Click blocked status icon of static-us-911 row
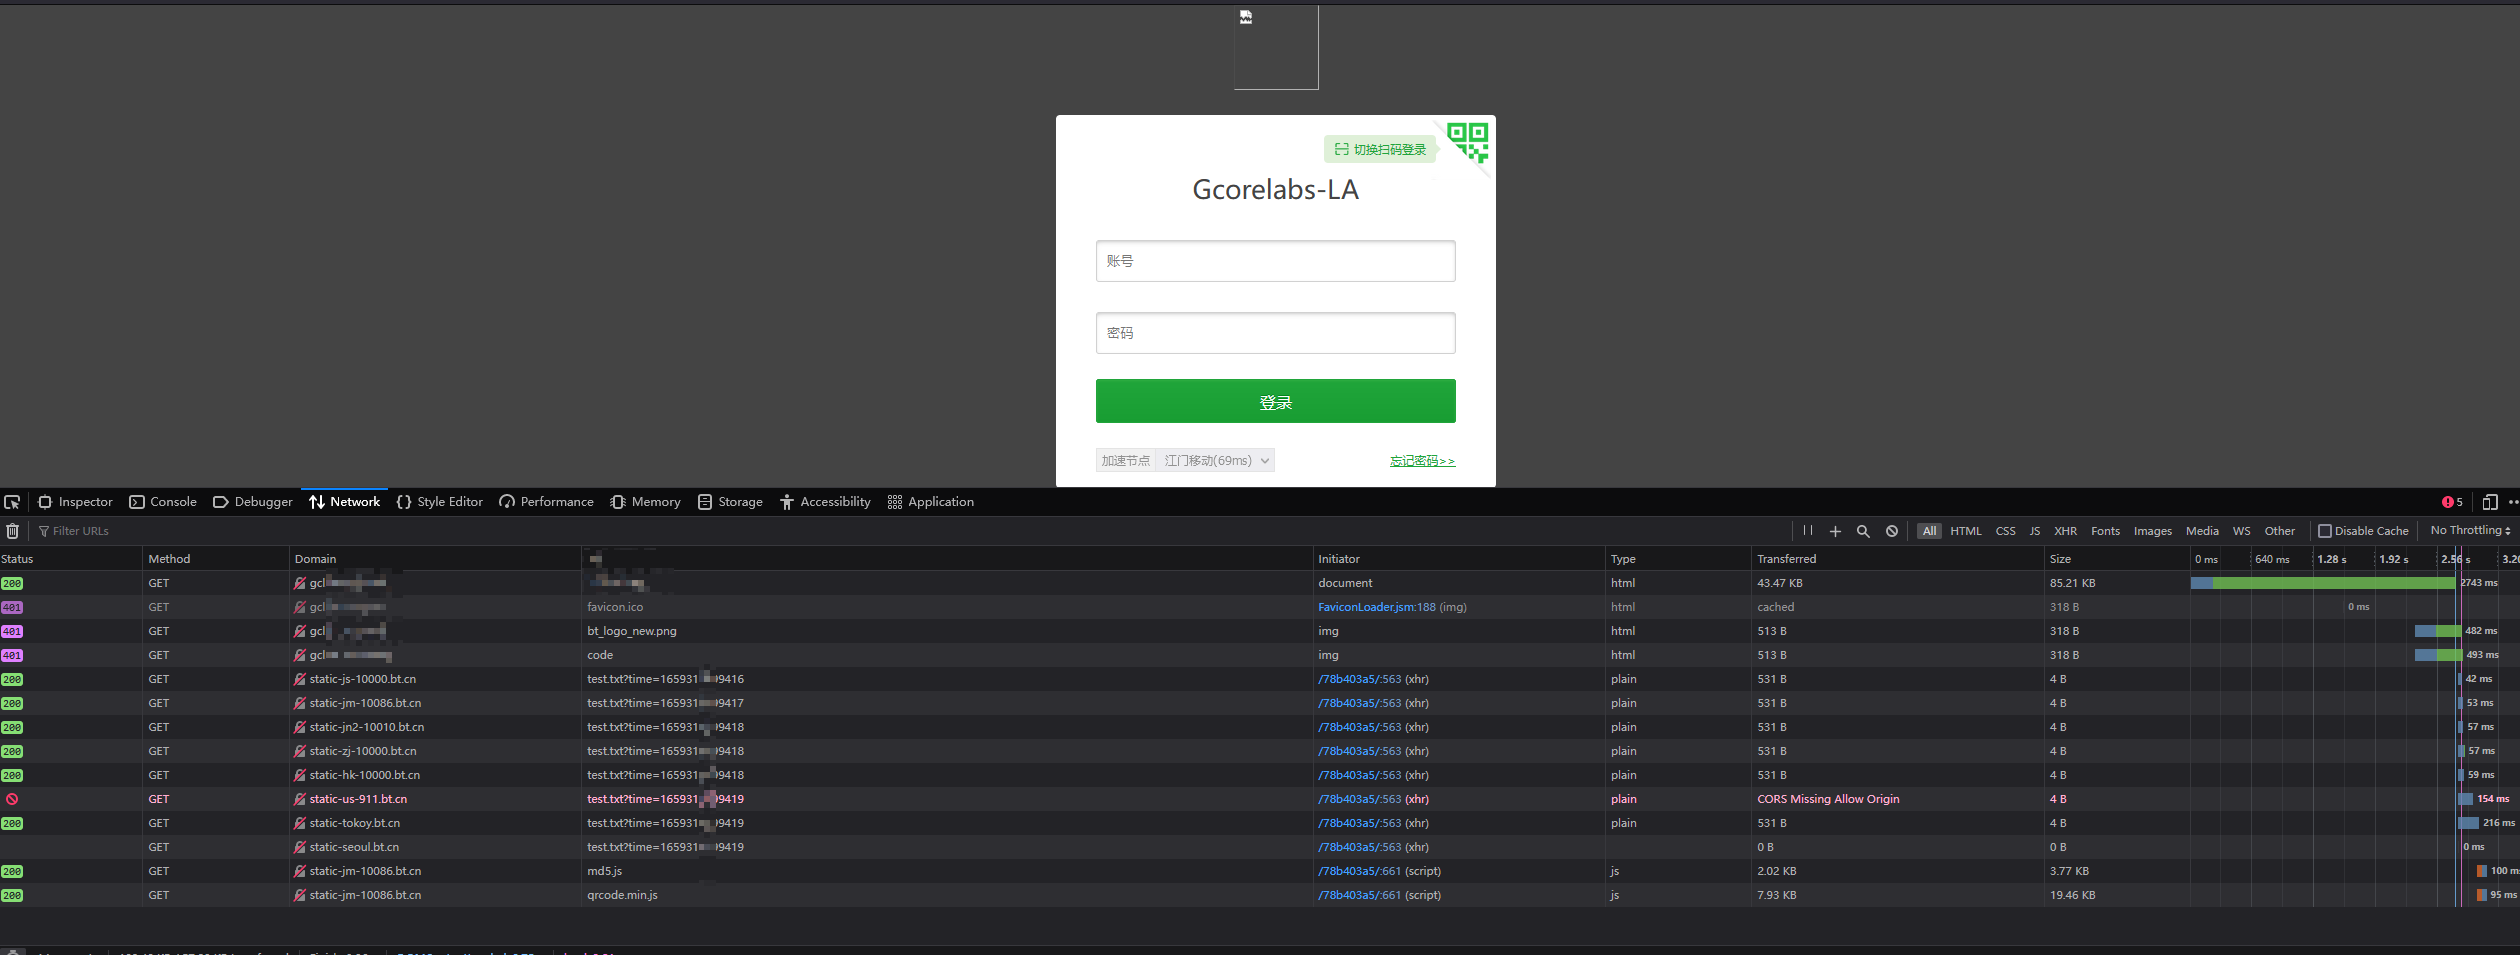The width and height of the screenshot is (2520, 955). click(12, 799)
